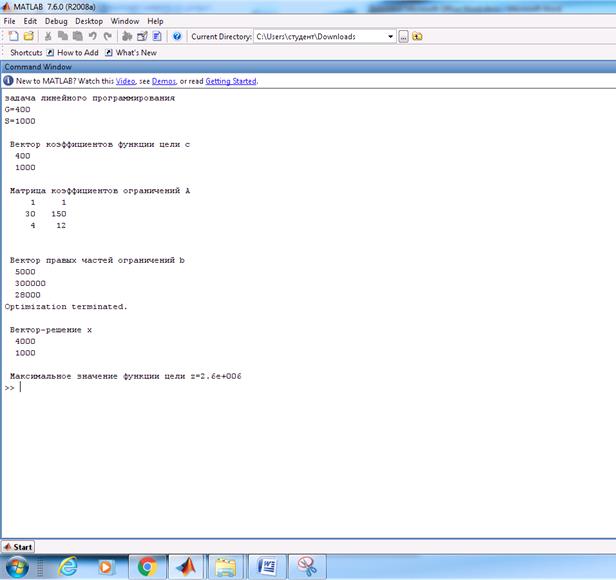Open the File menu
The height and width of the screenshot is (580, 616).
point(9,21)
